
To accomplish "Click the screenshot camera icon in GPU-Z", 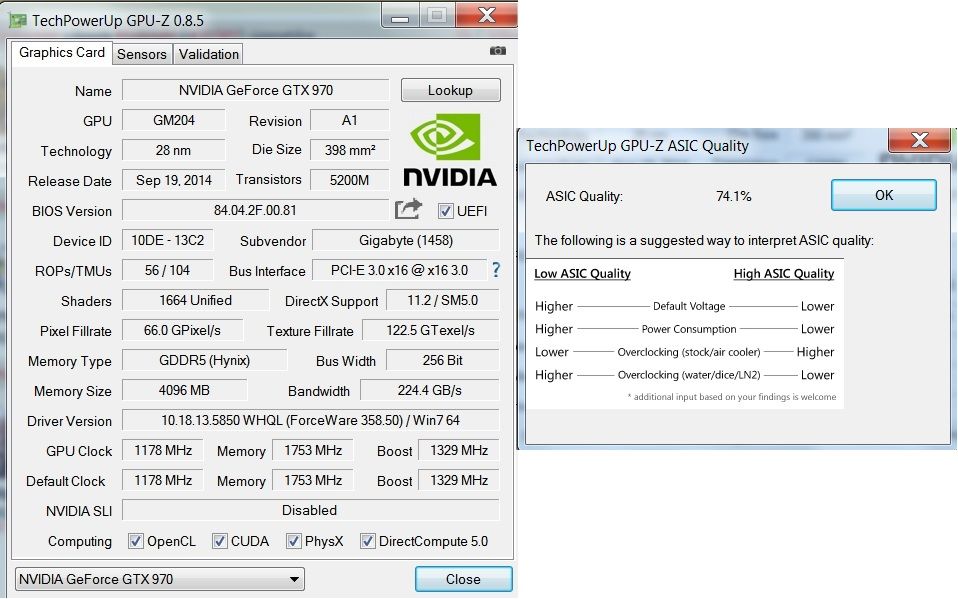I will point(498,51).
